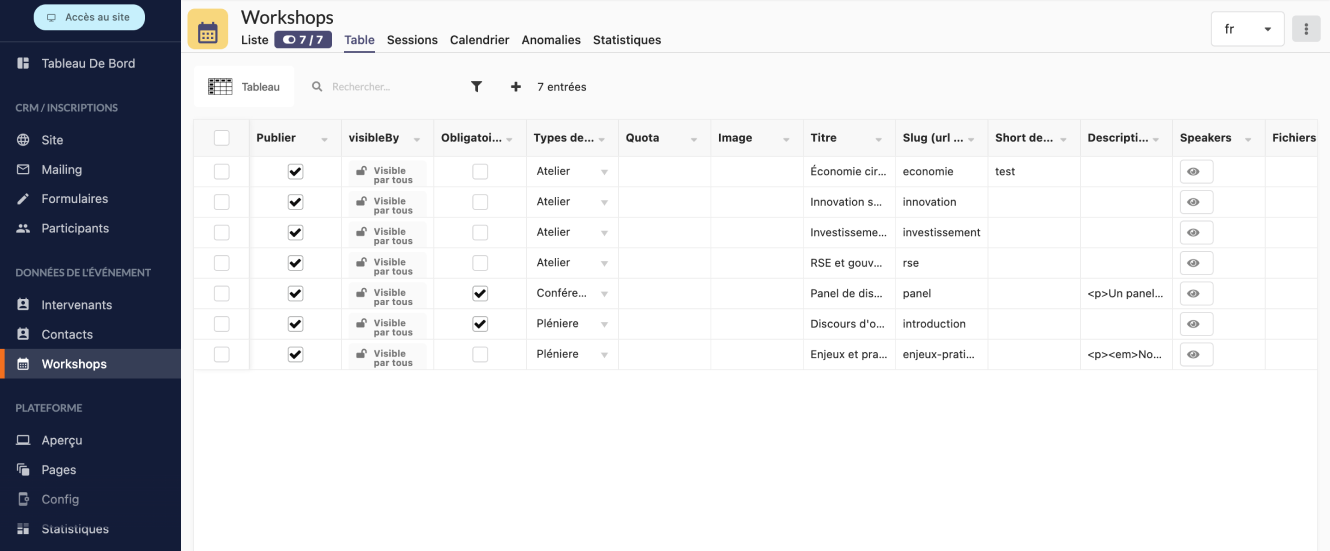This screenshot has height=551, width=1330.
Task: Open the Titre column sort arrow
Action: coord(878,139)
